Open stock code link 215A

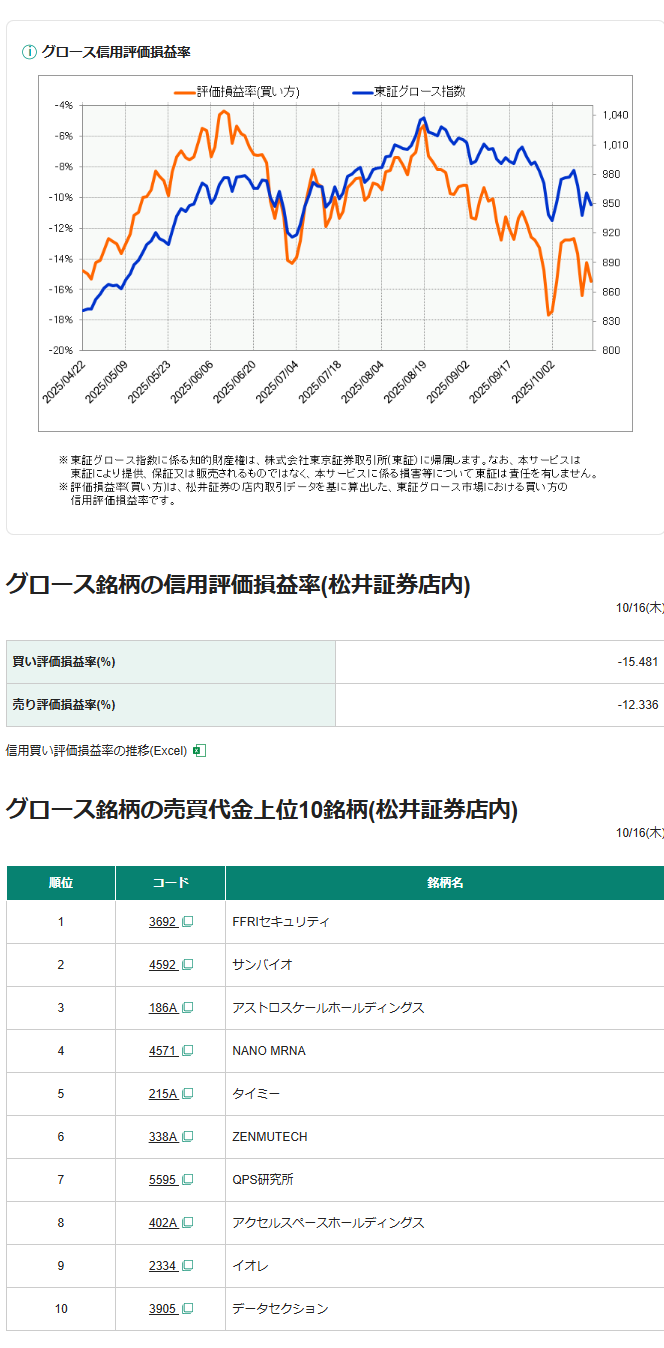[x=162, y=1094]
